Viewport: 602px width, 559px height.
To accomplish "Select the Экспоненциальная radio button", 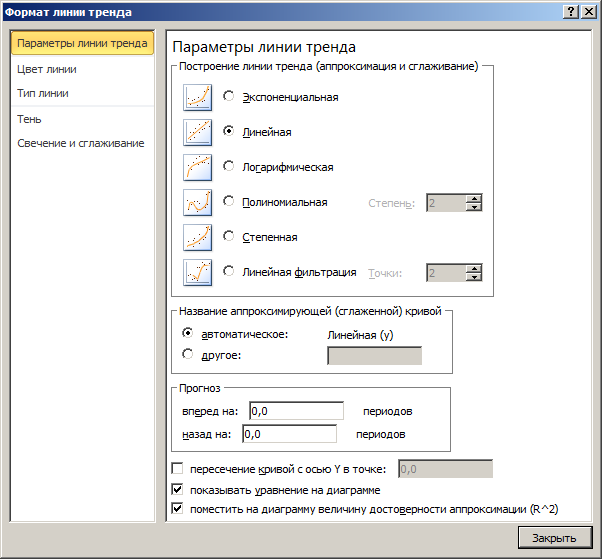I will click(x=228, y=96).
